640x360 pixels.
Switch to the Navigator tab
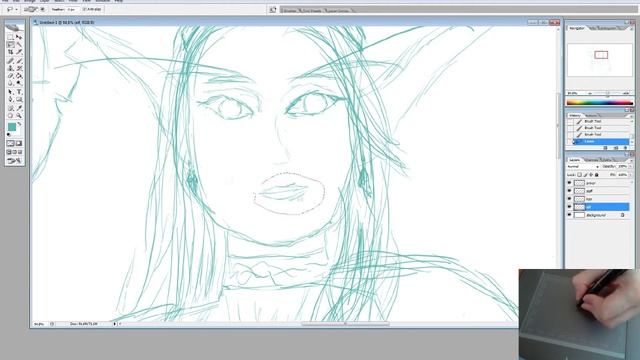click(576, 28)
